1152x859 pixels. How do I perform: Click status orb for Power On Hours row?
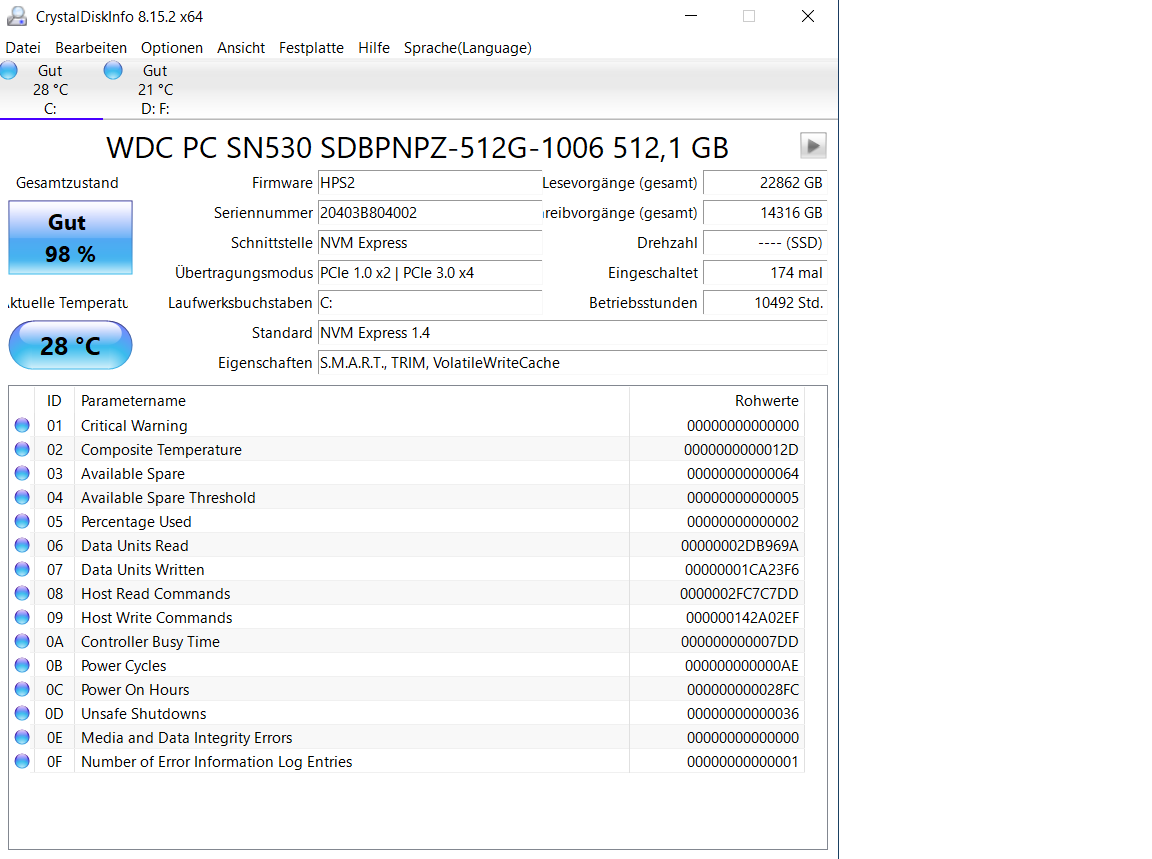point(22,689)
